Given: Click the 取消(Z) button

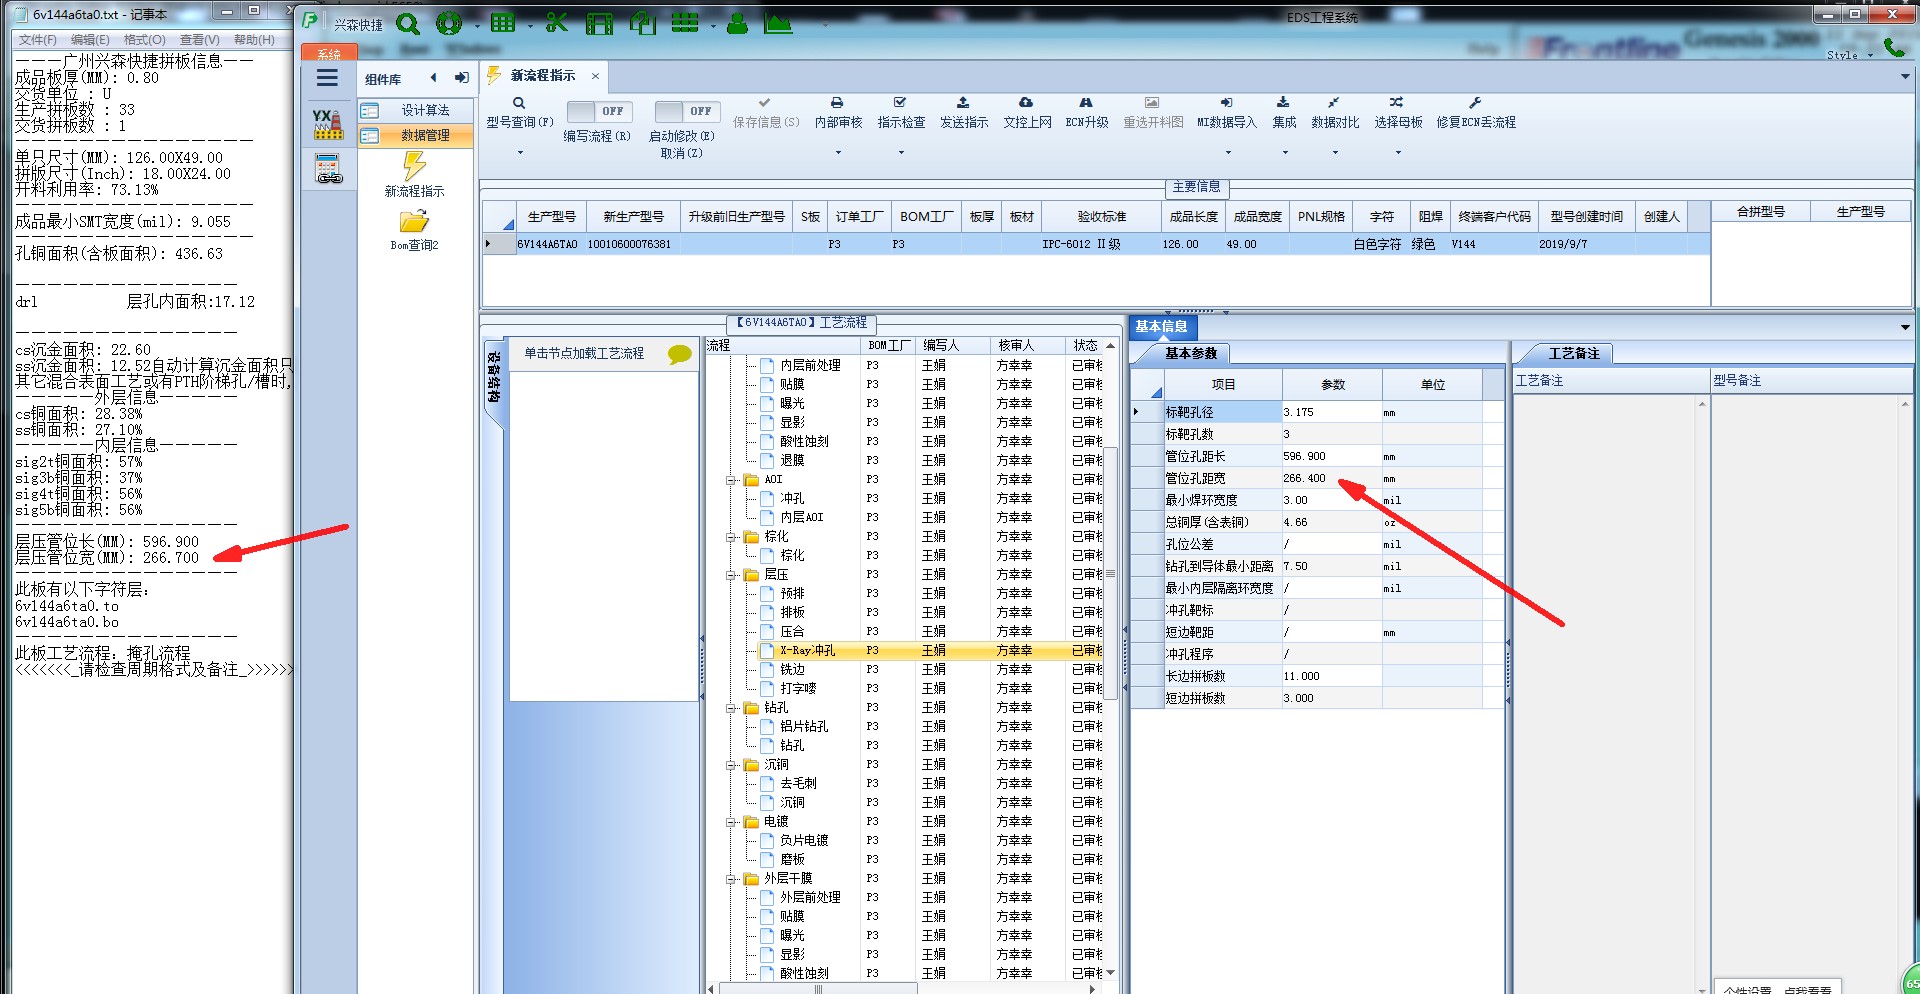Looking at the screenshot, I should 681,153.
